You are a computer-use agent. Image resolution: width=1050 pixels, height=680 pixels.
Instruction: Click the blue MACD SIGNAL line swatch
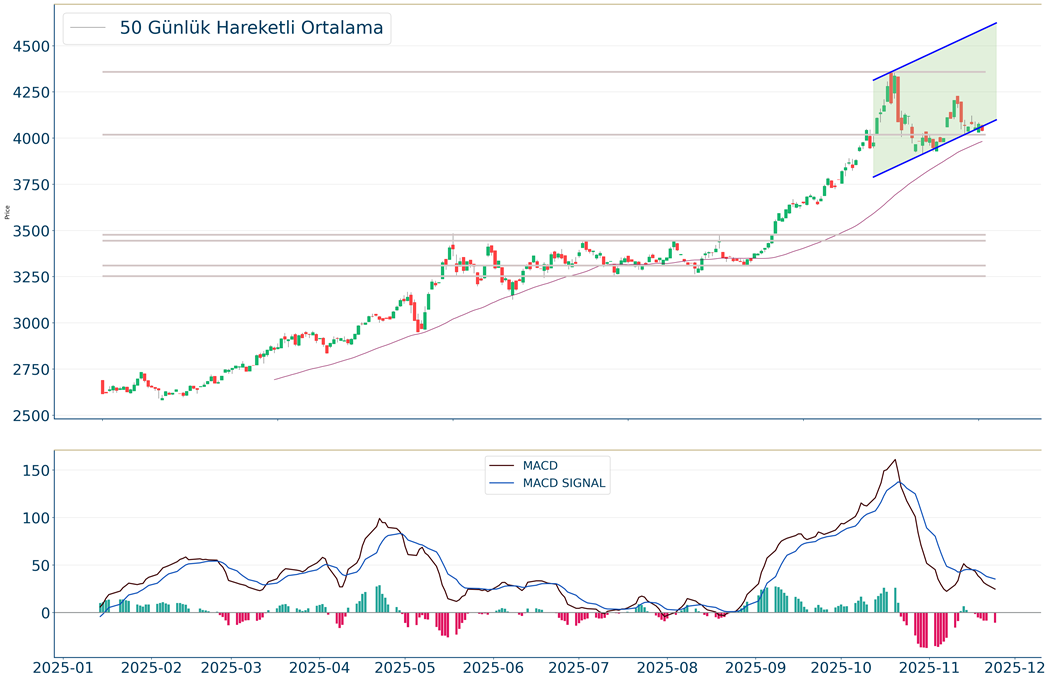click(x=500, y=483)
